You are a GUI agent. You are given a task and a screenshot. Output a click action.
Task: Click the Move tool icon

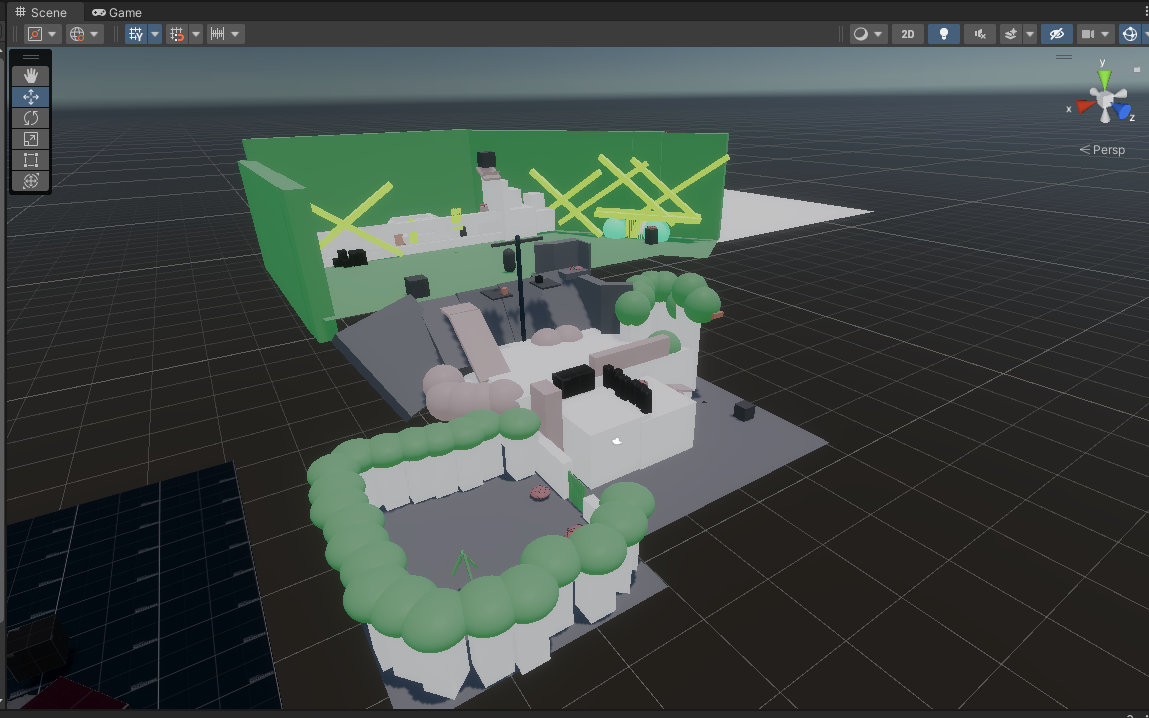(x=30, y=96)
